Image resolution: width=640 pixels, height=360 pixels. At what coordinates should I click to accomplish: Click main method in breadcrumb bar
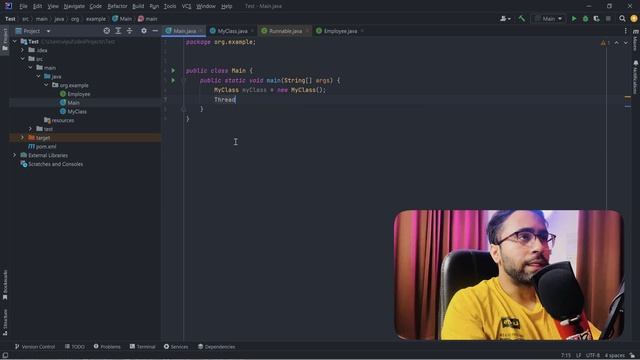point(148,19)
